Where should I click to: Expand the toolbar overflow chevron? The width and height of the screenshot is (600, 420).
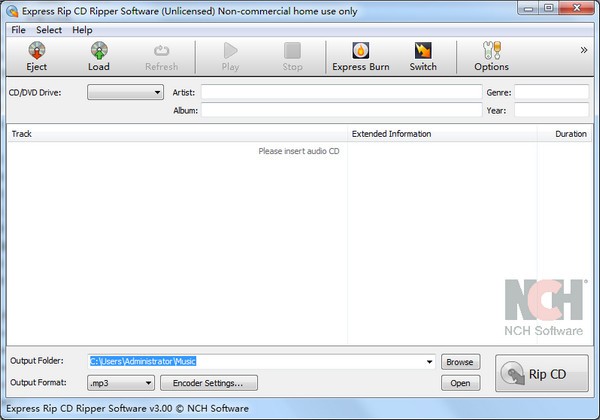(x=584, y=49)
